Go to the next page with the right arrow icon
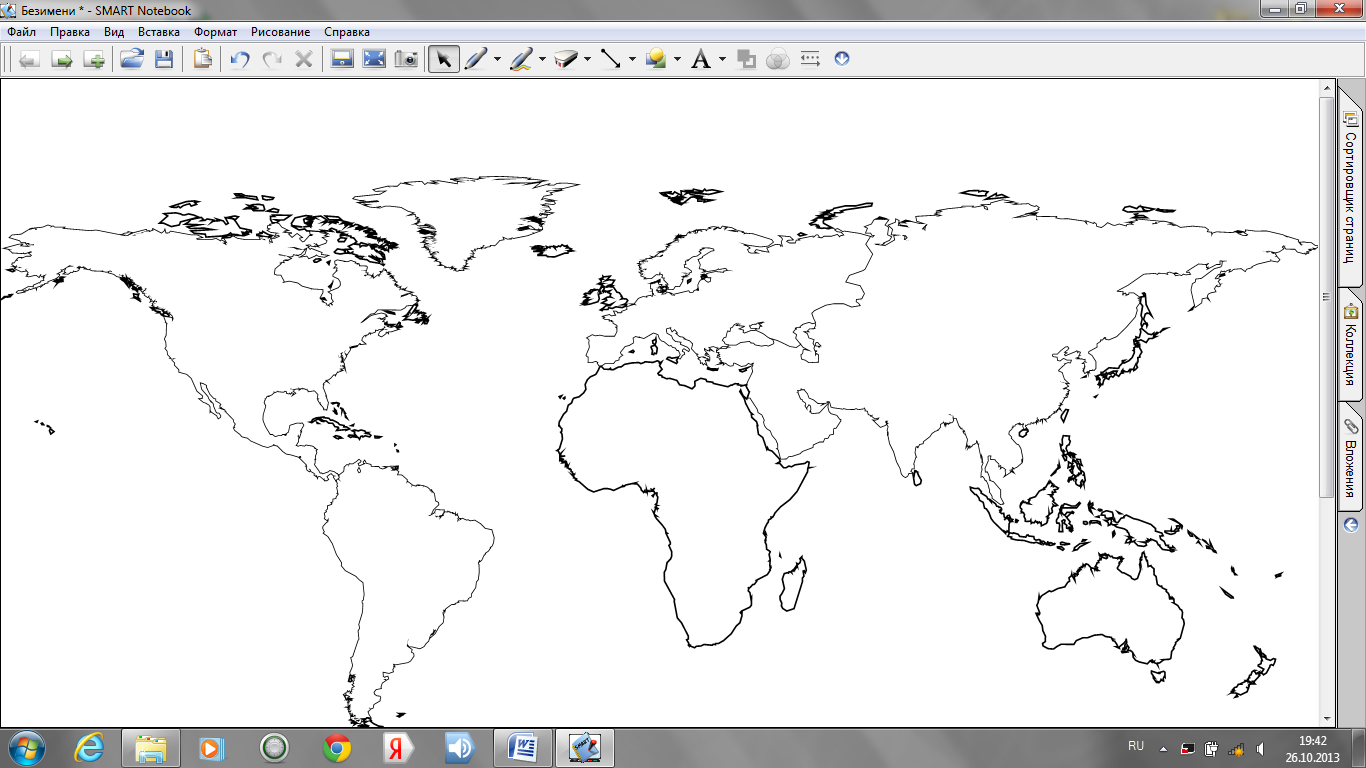The height and width of the screenshot is (768, 1366). click(62, 59)
